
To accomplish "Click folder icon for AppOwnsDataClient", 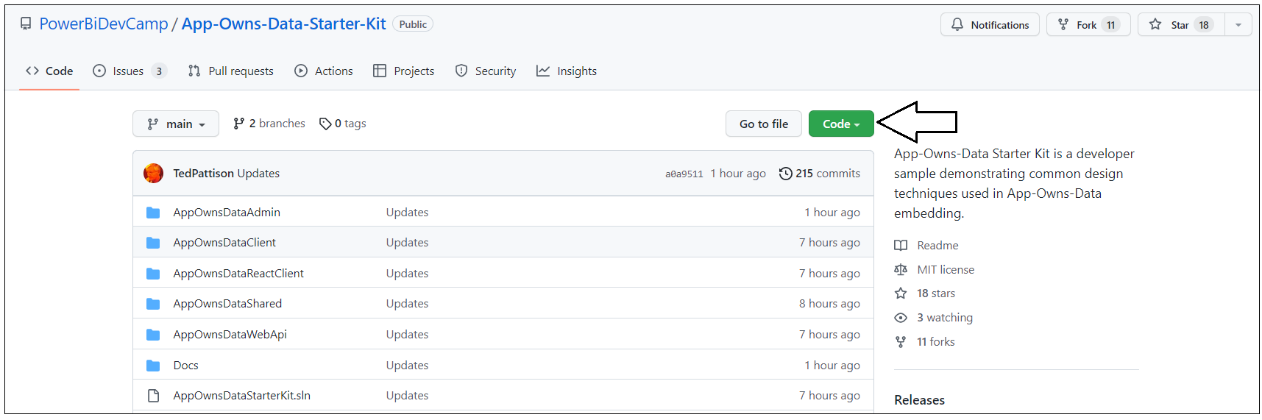I will (153, 243).
